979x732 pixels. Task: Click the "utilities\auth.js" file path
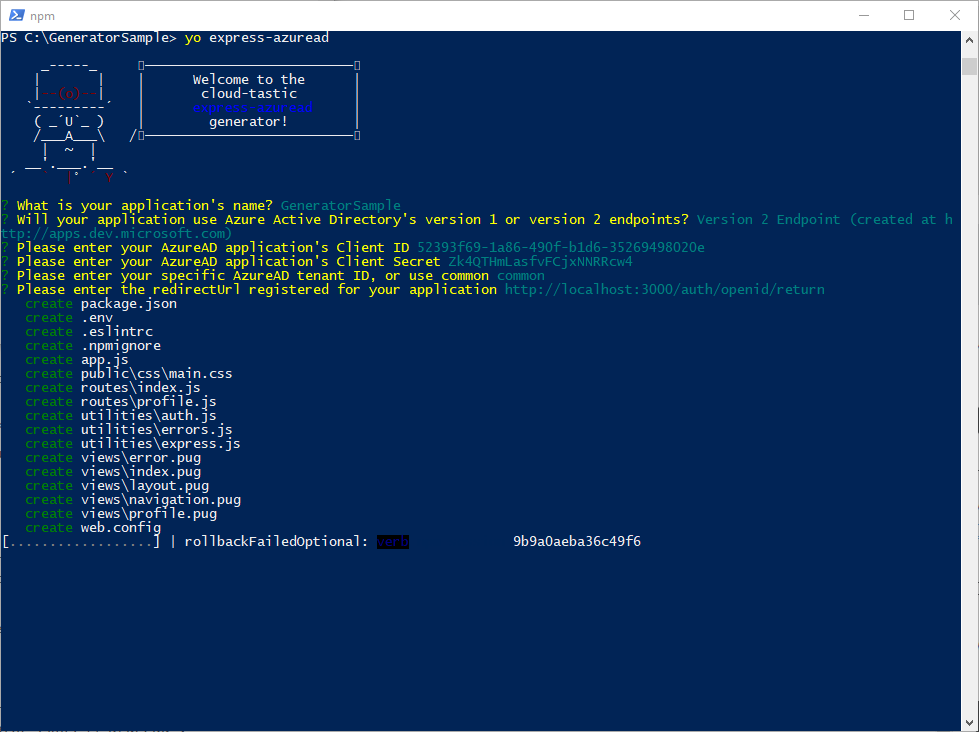tap(149, 416)
